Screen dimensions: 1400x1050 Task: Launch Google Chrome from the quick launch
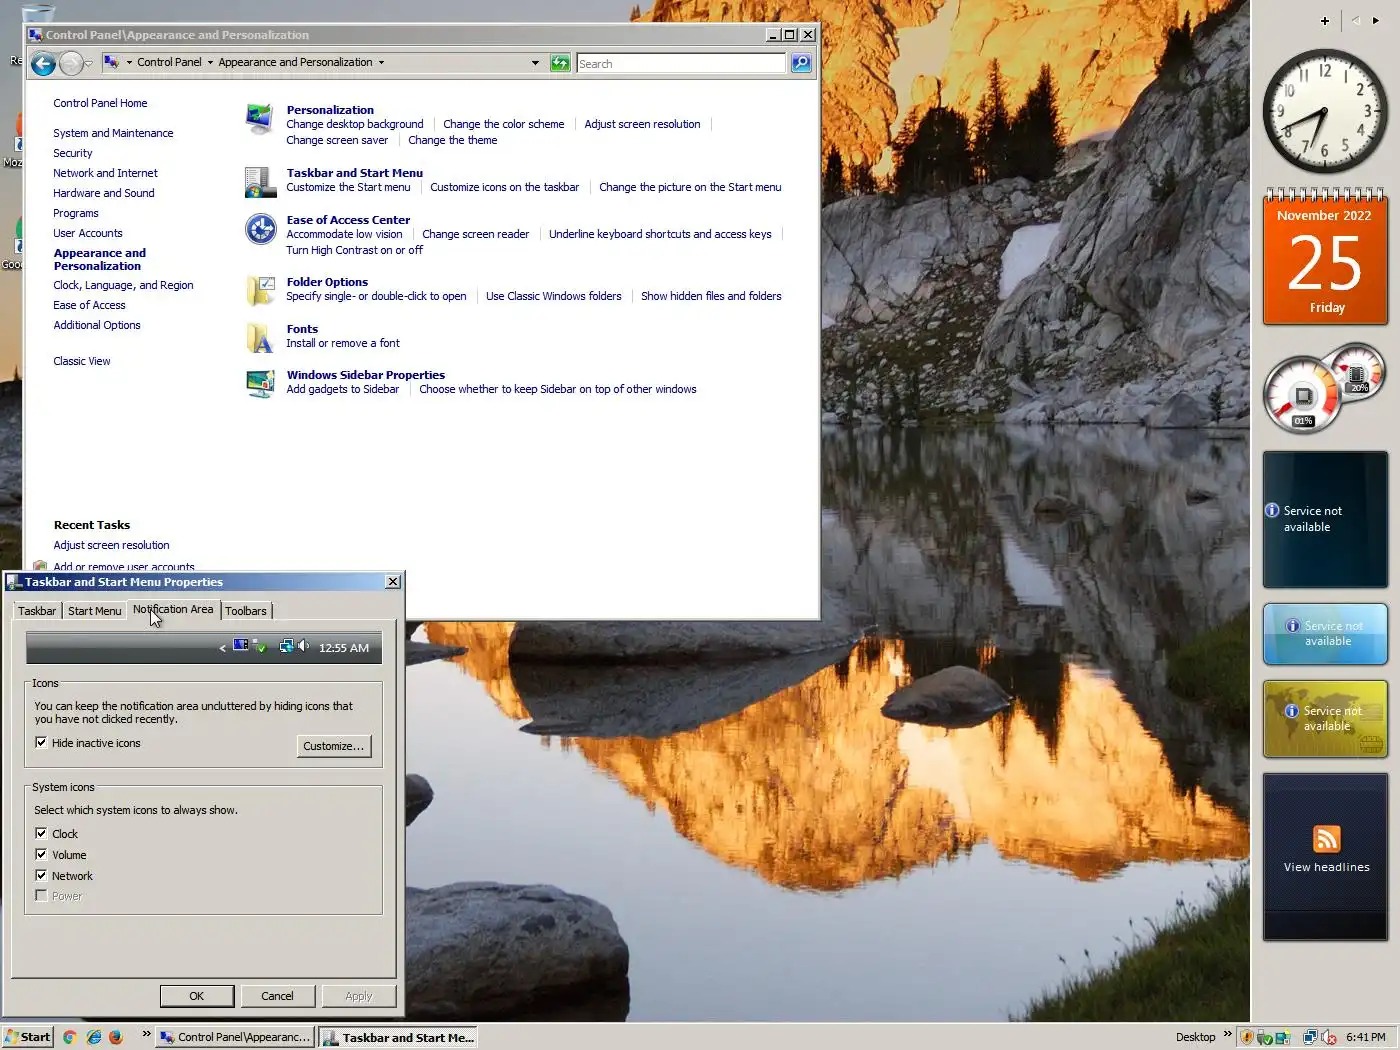[x=70, y=1037]
